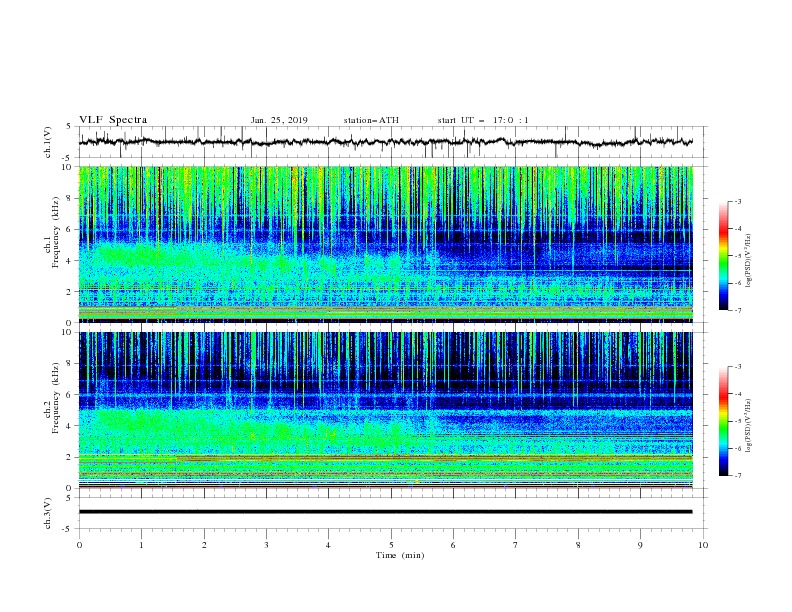Click the "ch.3(V)" waveform axis label
The height and width of the screenshot is (612, 792).
coord(48,513)
